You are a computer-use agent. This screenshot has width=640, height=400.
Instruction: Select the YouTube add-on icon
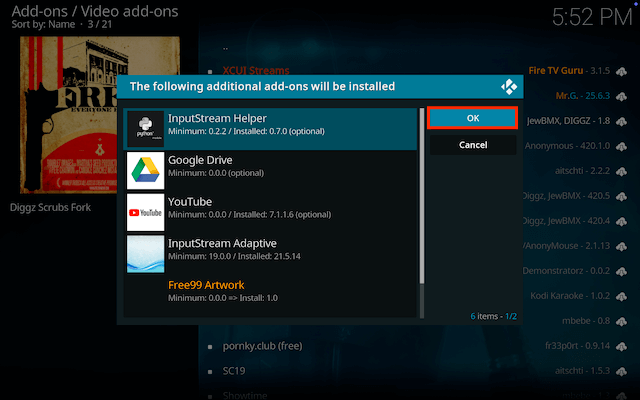pyautogui.click(x=145, y=212)
